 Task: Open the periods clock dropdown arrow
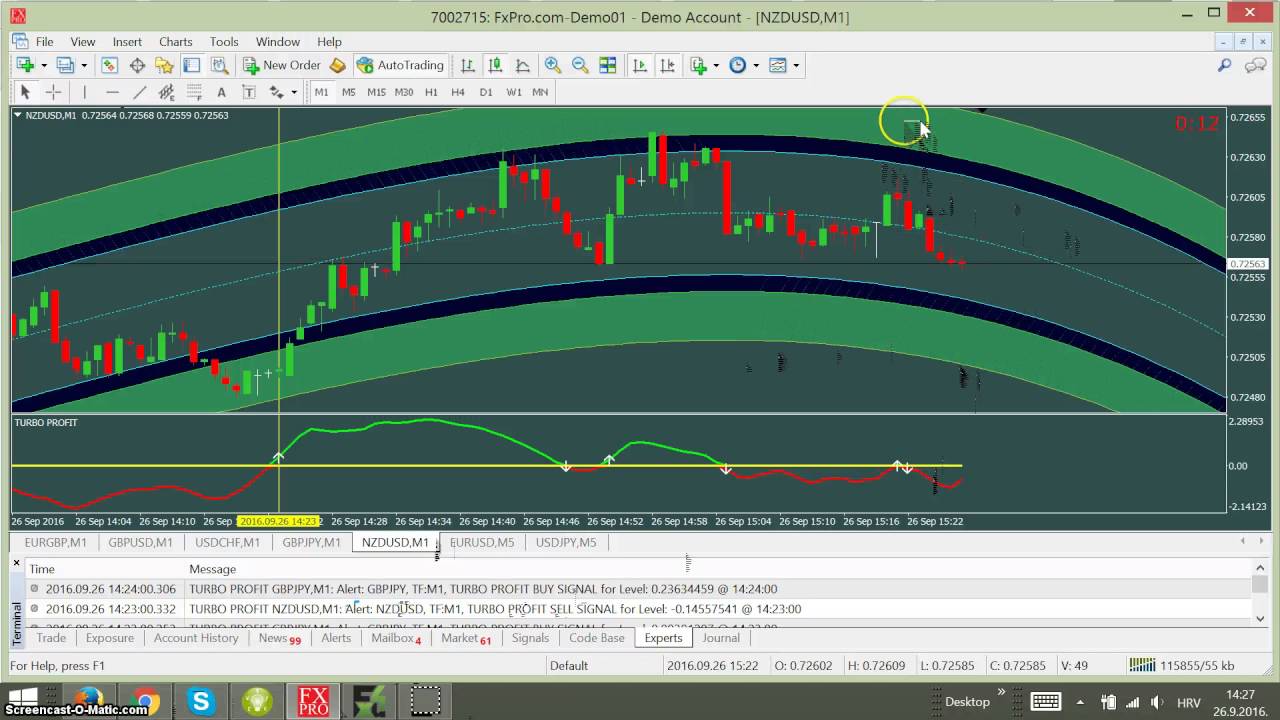(756, 65)
